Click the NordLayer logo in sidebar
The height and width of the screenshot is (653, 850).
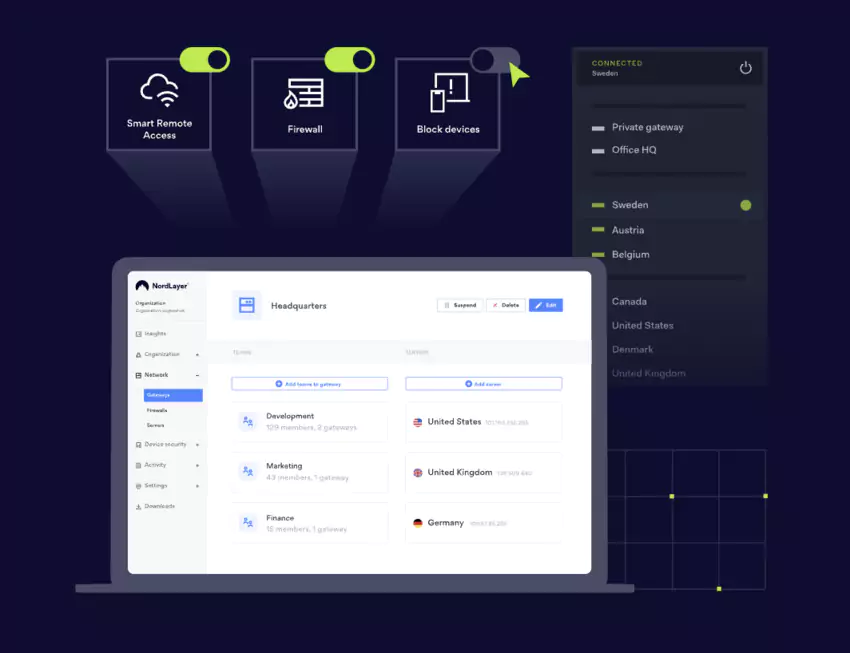tap(158, 285)
